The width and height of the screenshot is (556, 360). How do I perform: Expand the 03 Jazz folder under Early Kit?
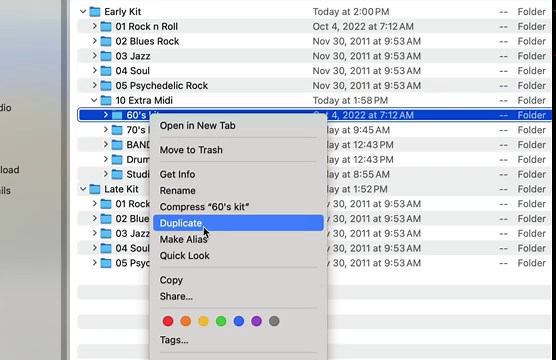(x=94, y=56)
